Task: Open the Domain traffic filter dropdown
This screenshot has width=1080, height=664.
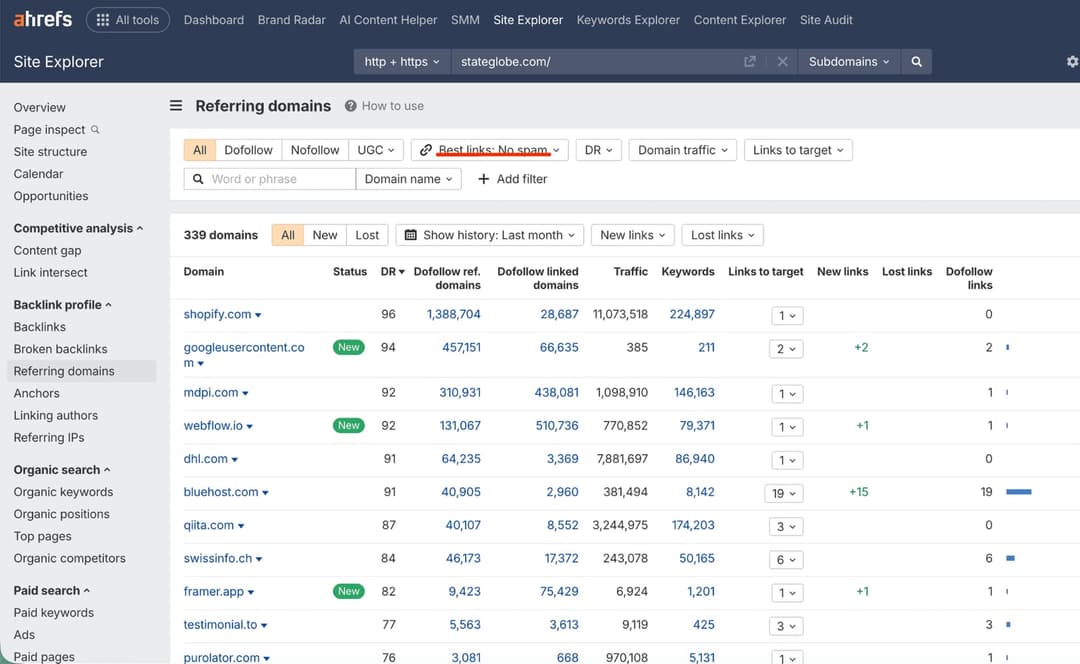Action: (x=683, y=150)
